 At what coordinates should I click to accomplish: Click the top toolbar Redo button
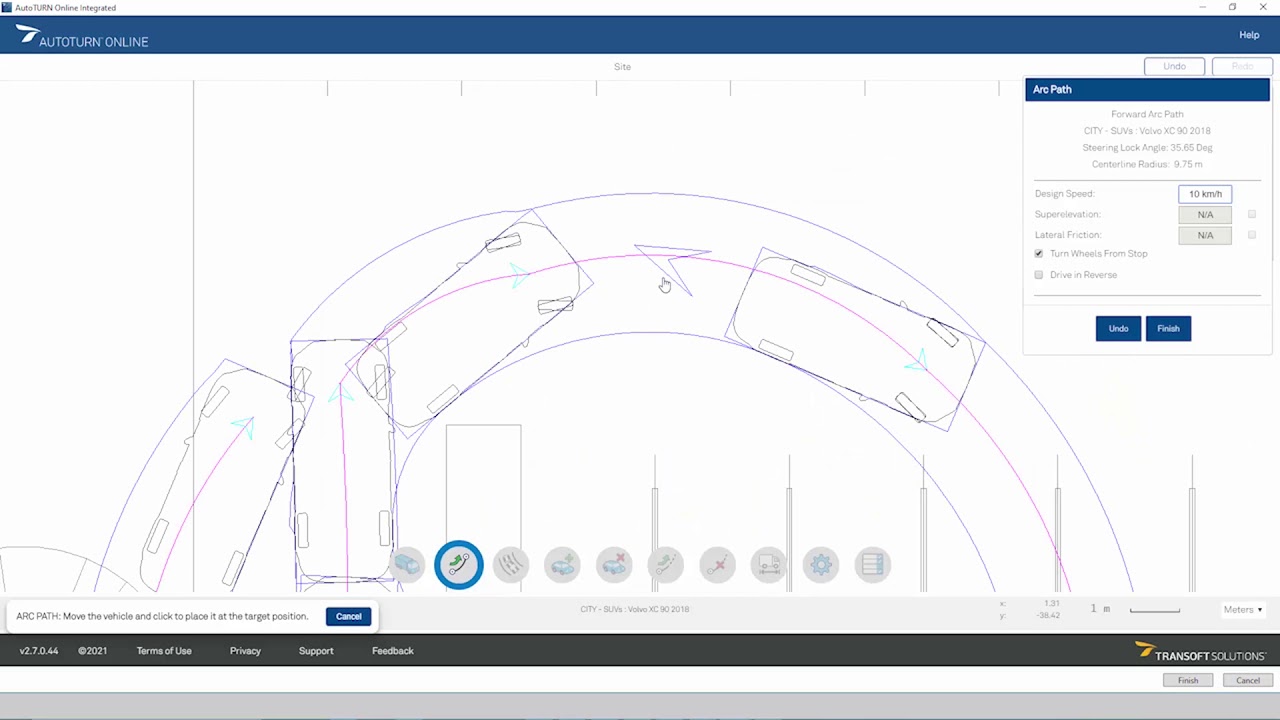pyautogui.click(x=1242, y=67)
